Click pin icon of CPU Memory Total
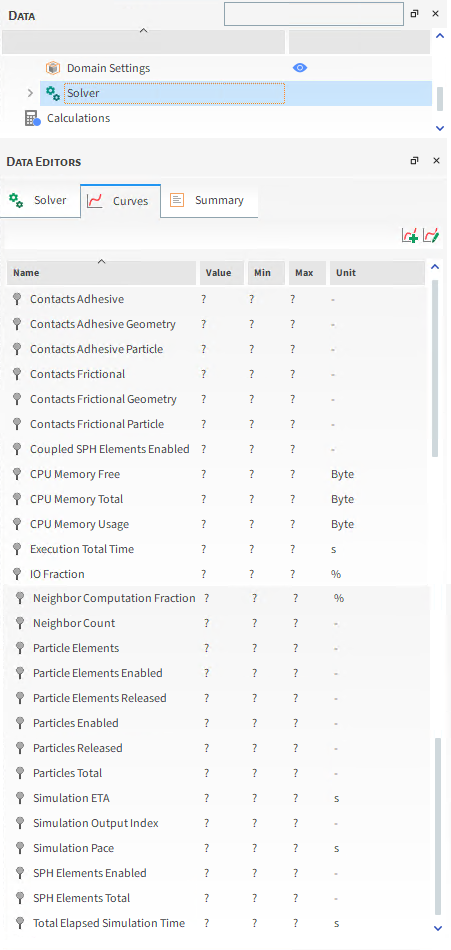This screenshot has width=451, height=950. click(18, 499)
